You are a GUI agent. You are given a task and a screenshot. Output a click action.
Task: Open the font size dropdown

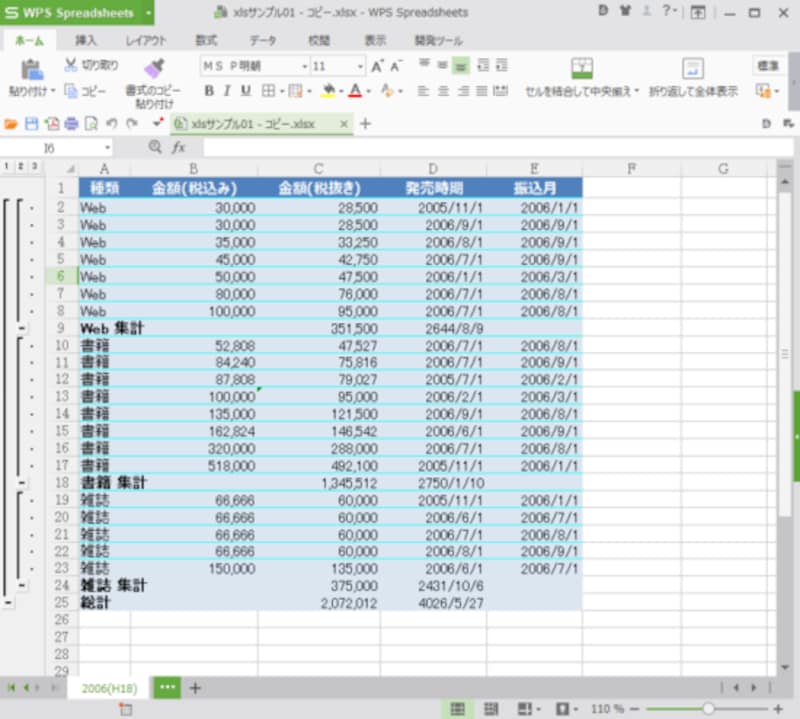click(361, 67)
